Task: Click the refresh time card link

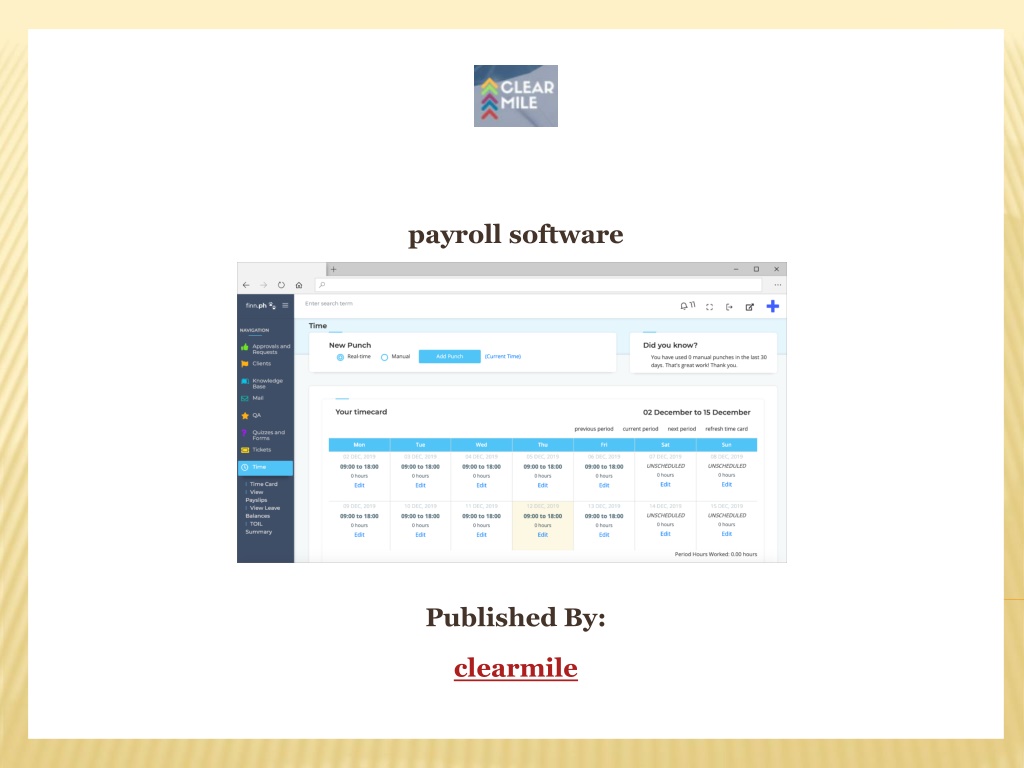Action: click(726, 429)
